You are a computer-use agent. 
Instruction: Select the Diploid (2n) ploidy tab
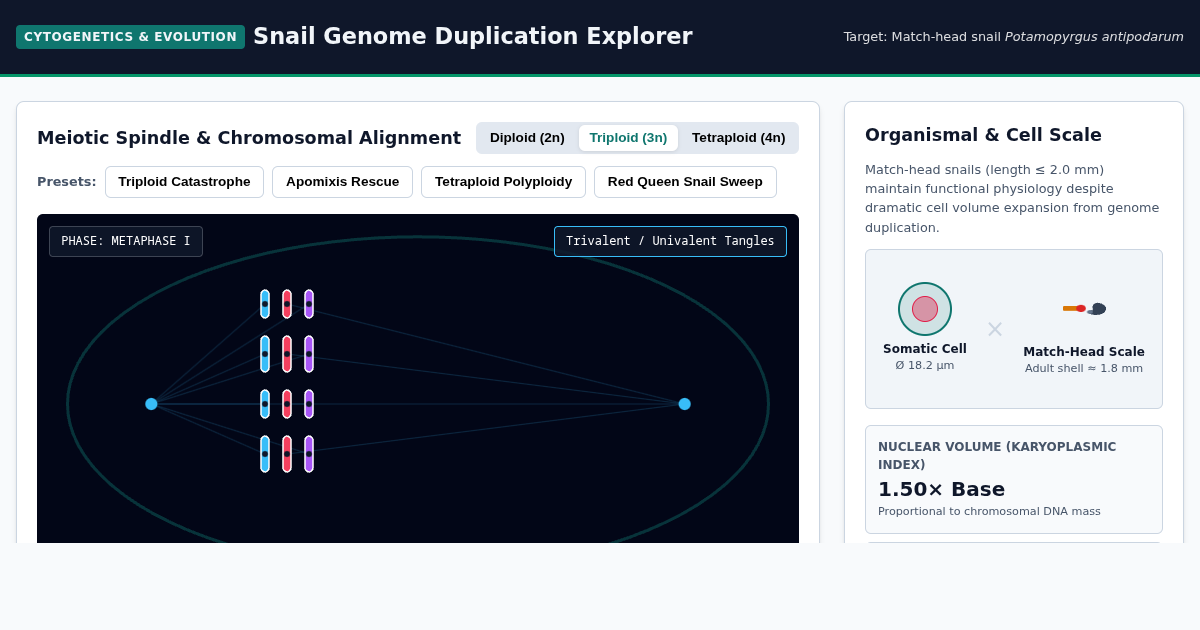click(527, 138)
